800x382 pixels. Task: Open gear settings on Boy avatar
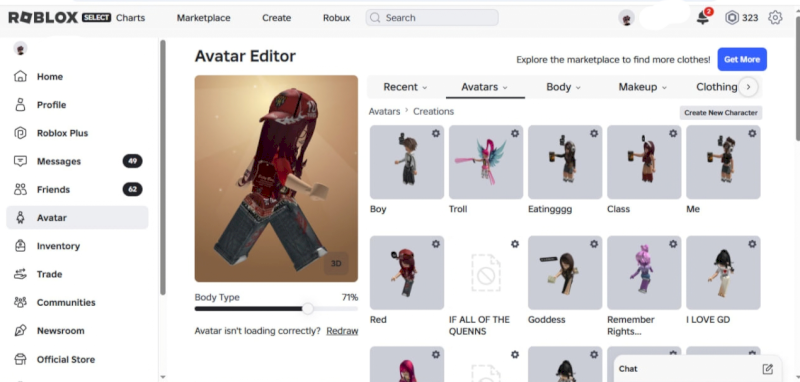(x=436, y=133)
